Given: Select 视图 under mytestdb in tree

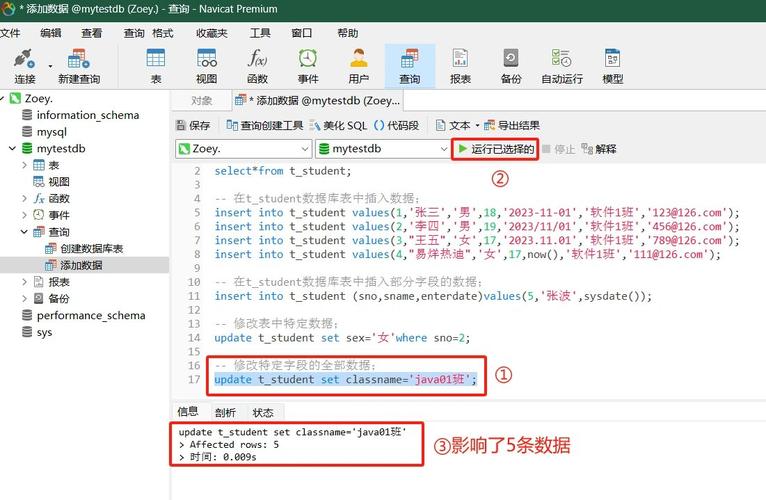Looking at the screenshot, I should (x=59, y=182).
